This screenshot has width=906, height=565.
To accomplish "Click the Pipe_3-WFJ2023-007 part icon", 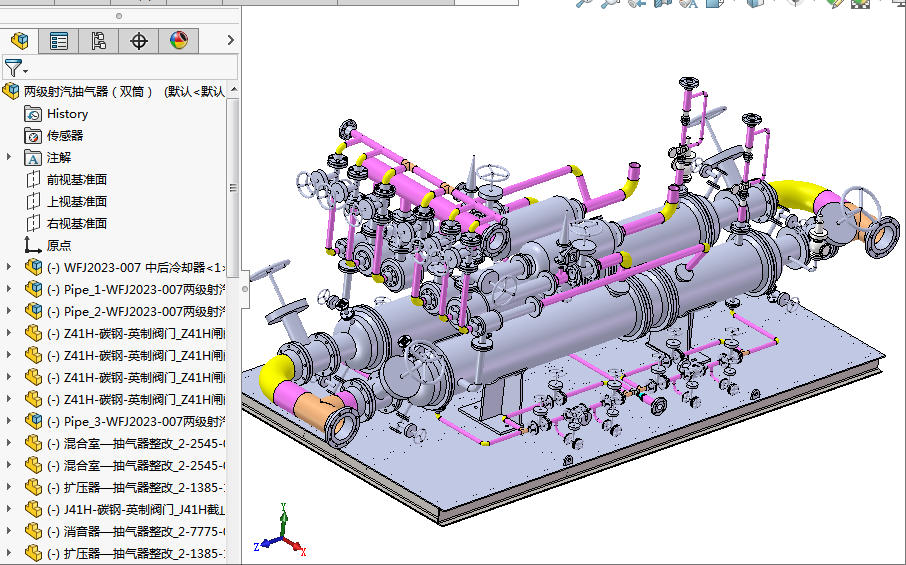I will [34, 421].
